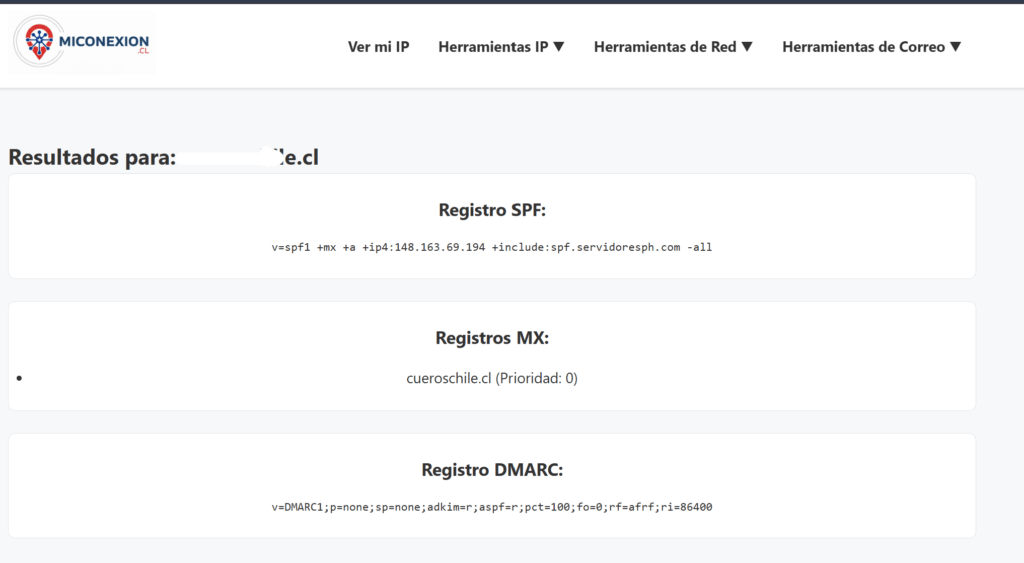Screen dimensions: 1024x563
Task: Open the Ver mi IP page
Action: 378,47
